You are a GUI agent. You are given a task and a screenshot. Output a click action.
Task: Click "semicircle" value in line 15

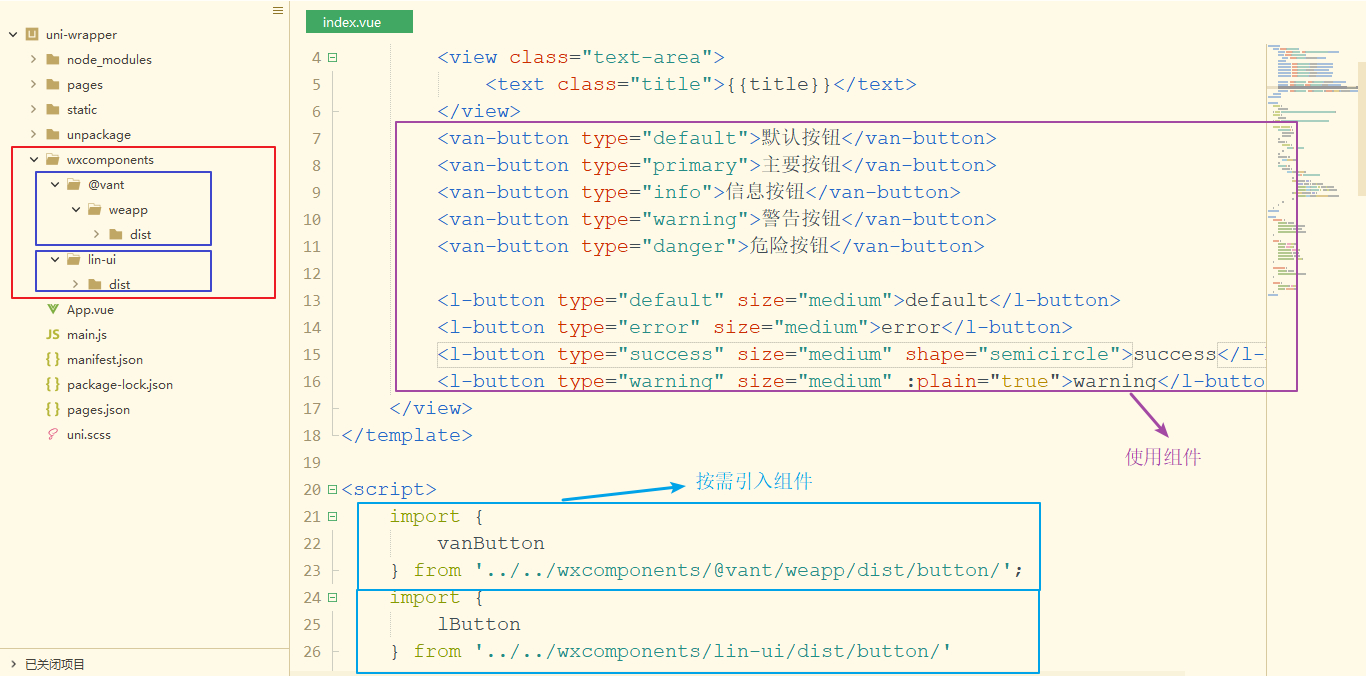tap(1055, 355)
